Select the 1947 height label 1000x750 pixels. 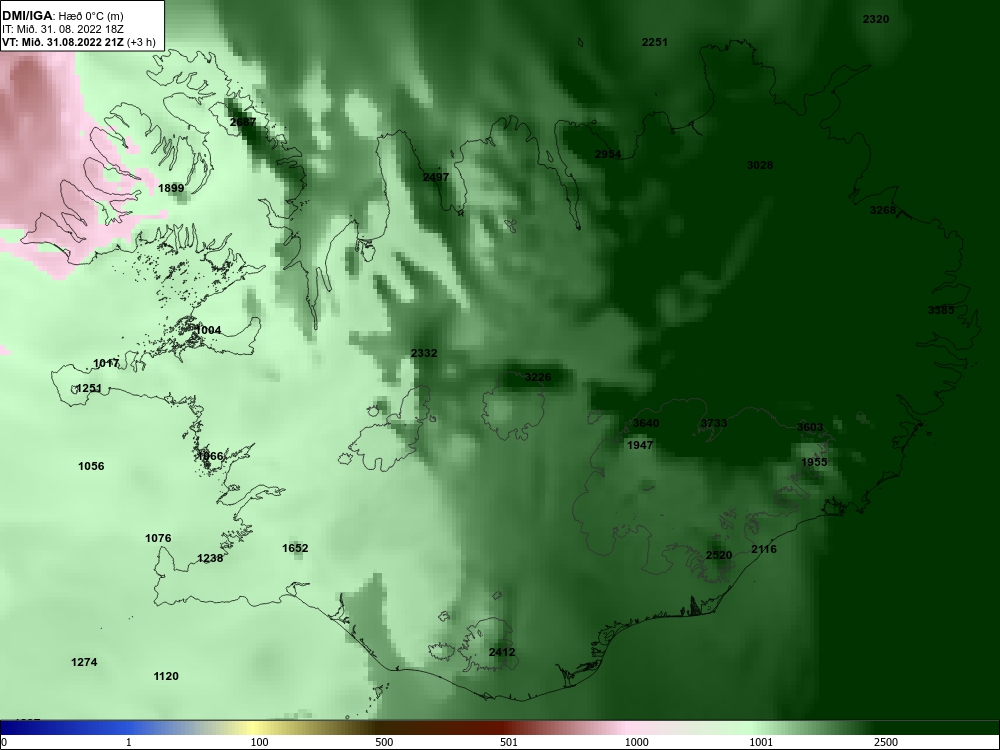[x=640, y=445]
